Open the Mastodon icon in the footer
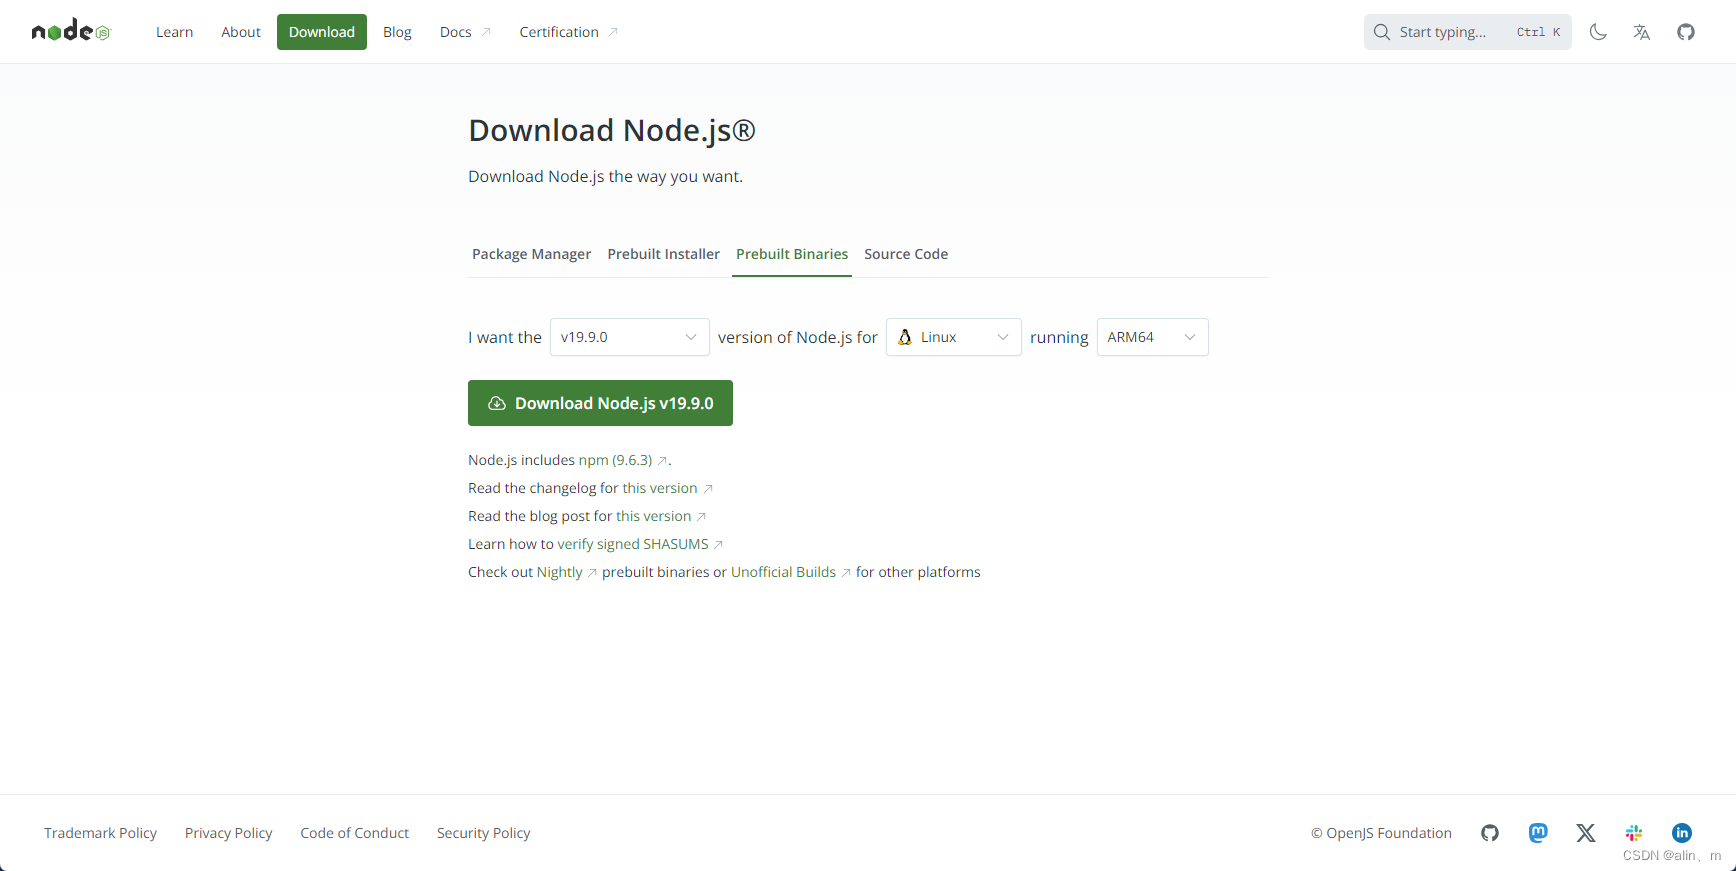1736x871 pixels. tap(1538, 833)
